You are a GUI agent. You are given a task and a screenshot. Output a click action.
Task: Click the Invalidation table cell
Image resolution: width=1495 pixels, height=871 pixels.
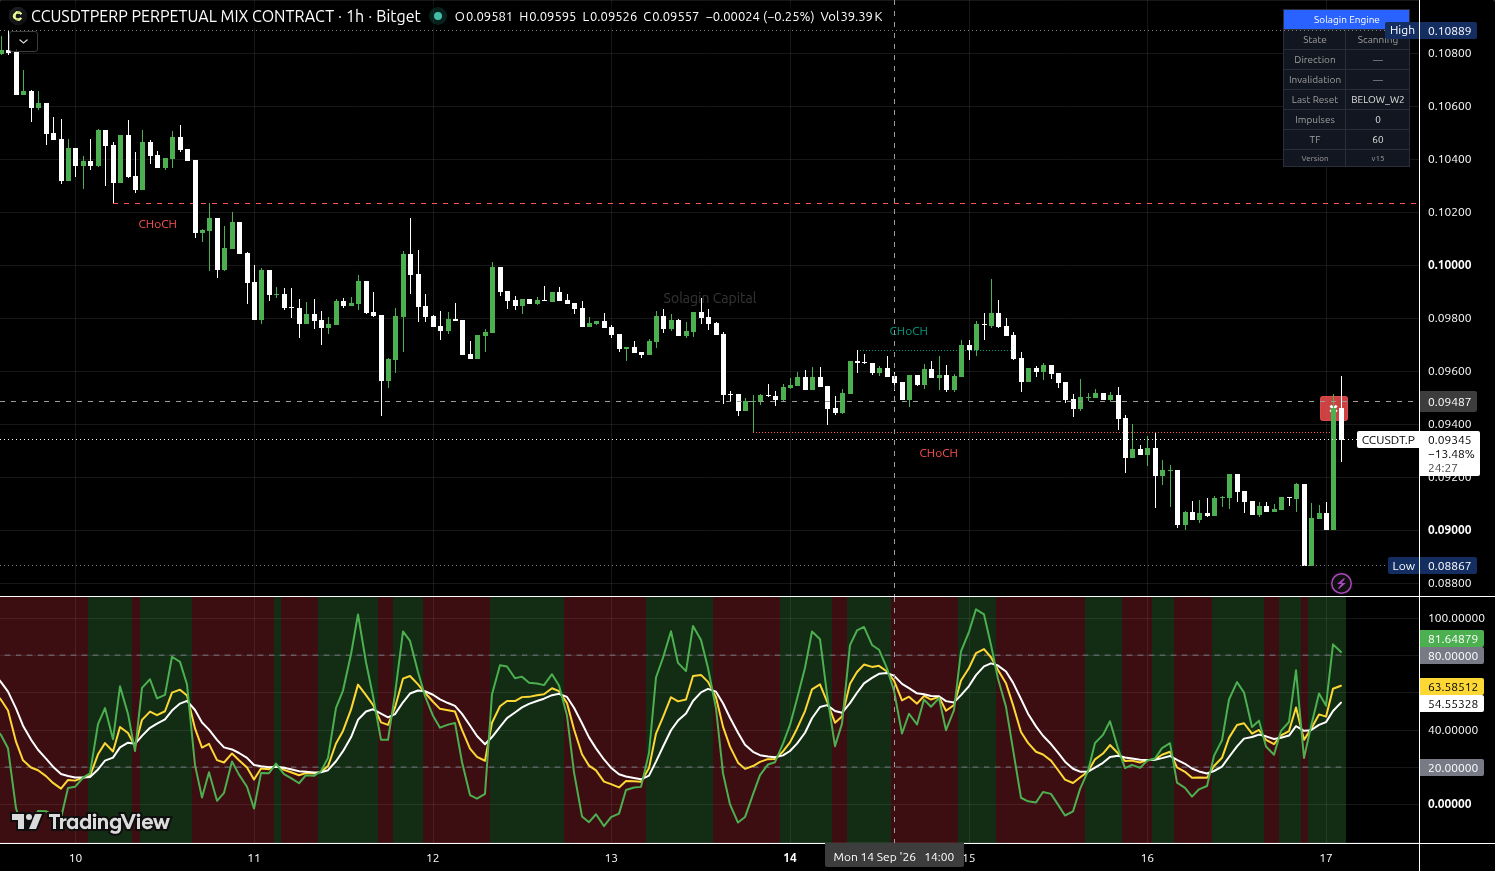click(x=1314, y=80)
